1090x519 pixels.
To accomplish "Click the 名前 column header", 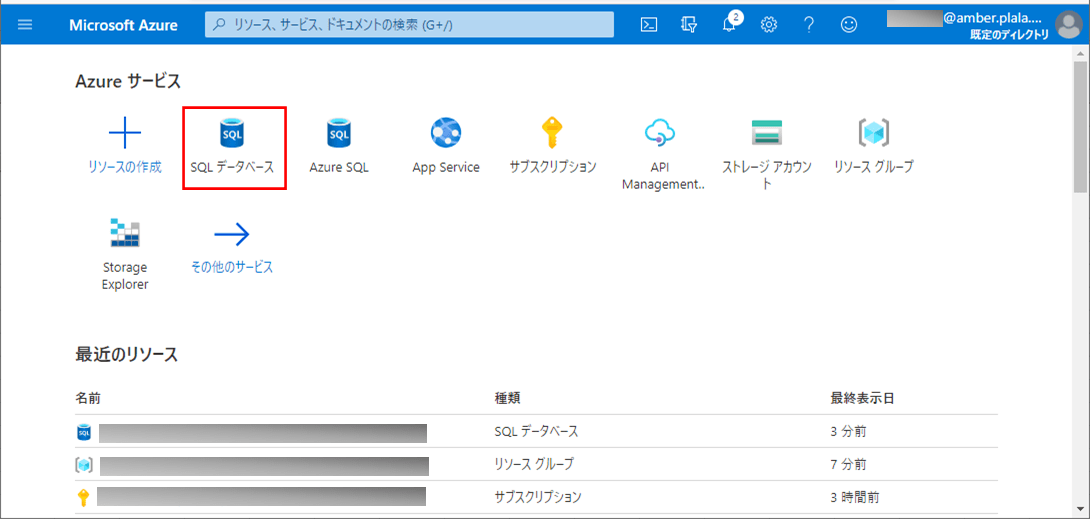I will [x=86, y=399].
